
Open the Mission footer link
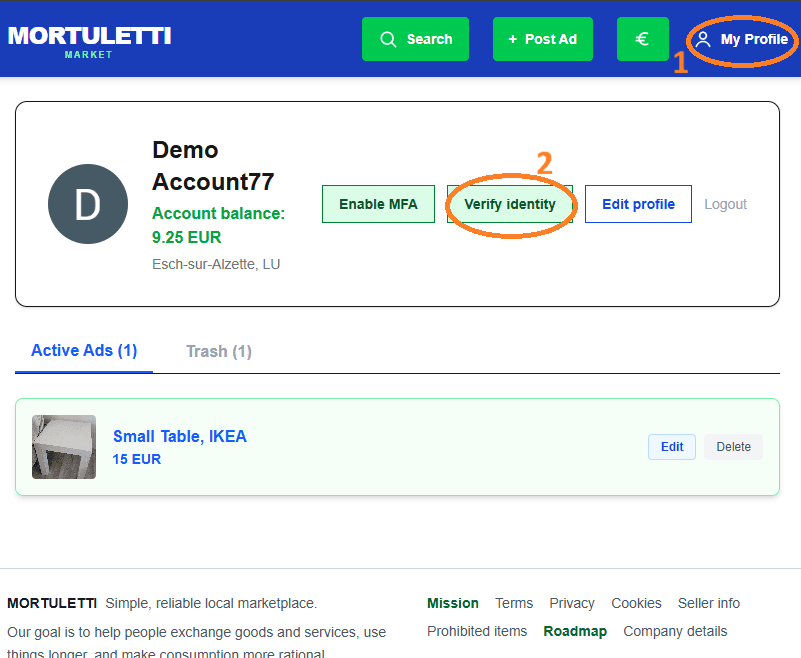coord(453,603)
